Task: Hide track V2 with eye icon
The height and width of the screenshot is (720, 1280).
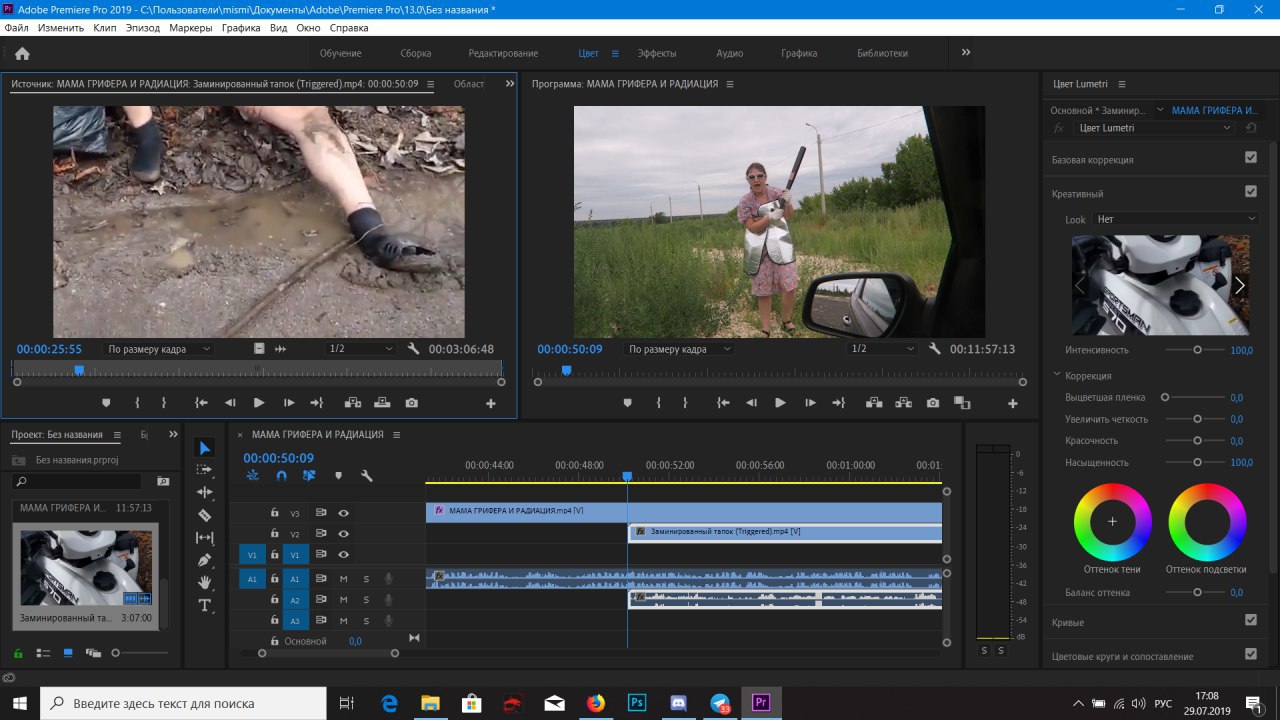Action: coord(343,534)
